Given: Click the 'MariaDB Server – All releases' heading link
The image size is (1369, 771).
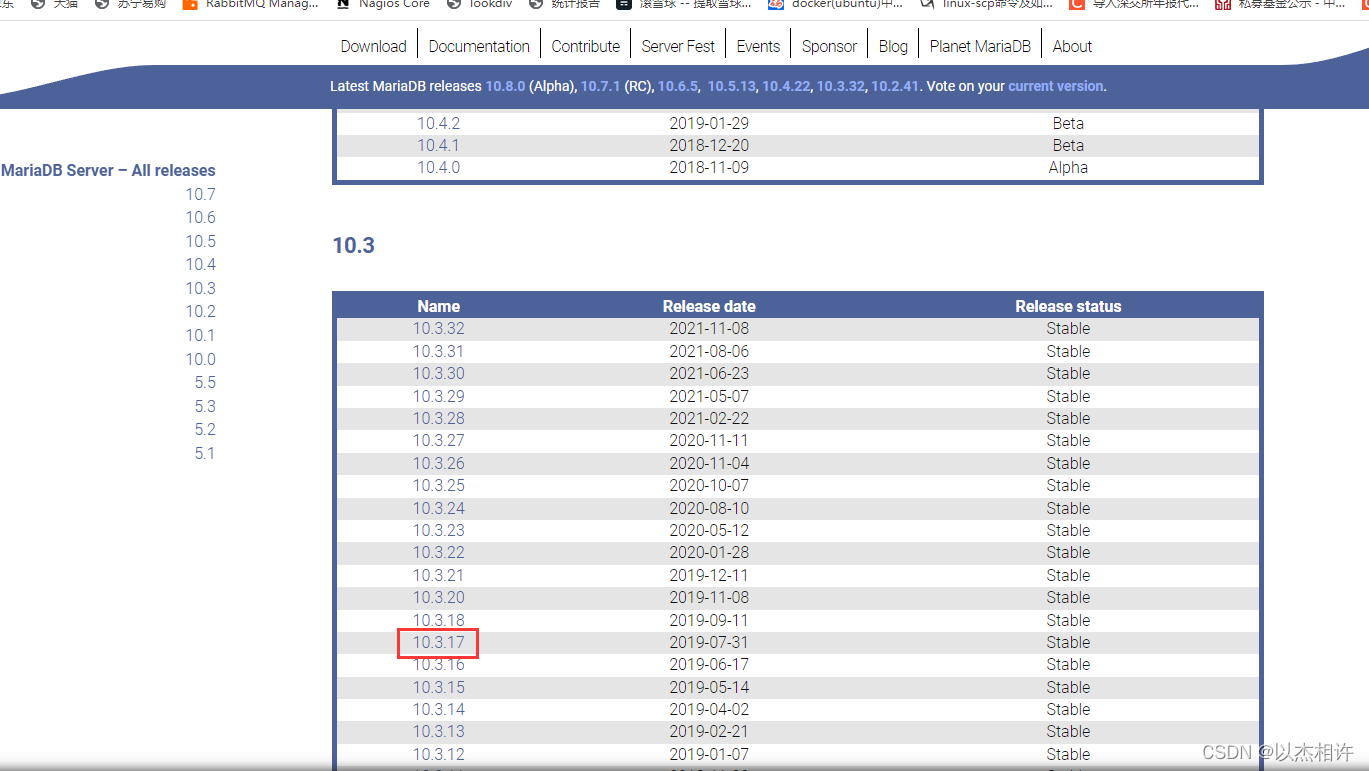Looking at the screenshot, I should coord(108,171).
